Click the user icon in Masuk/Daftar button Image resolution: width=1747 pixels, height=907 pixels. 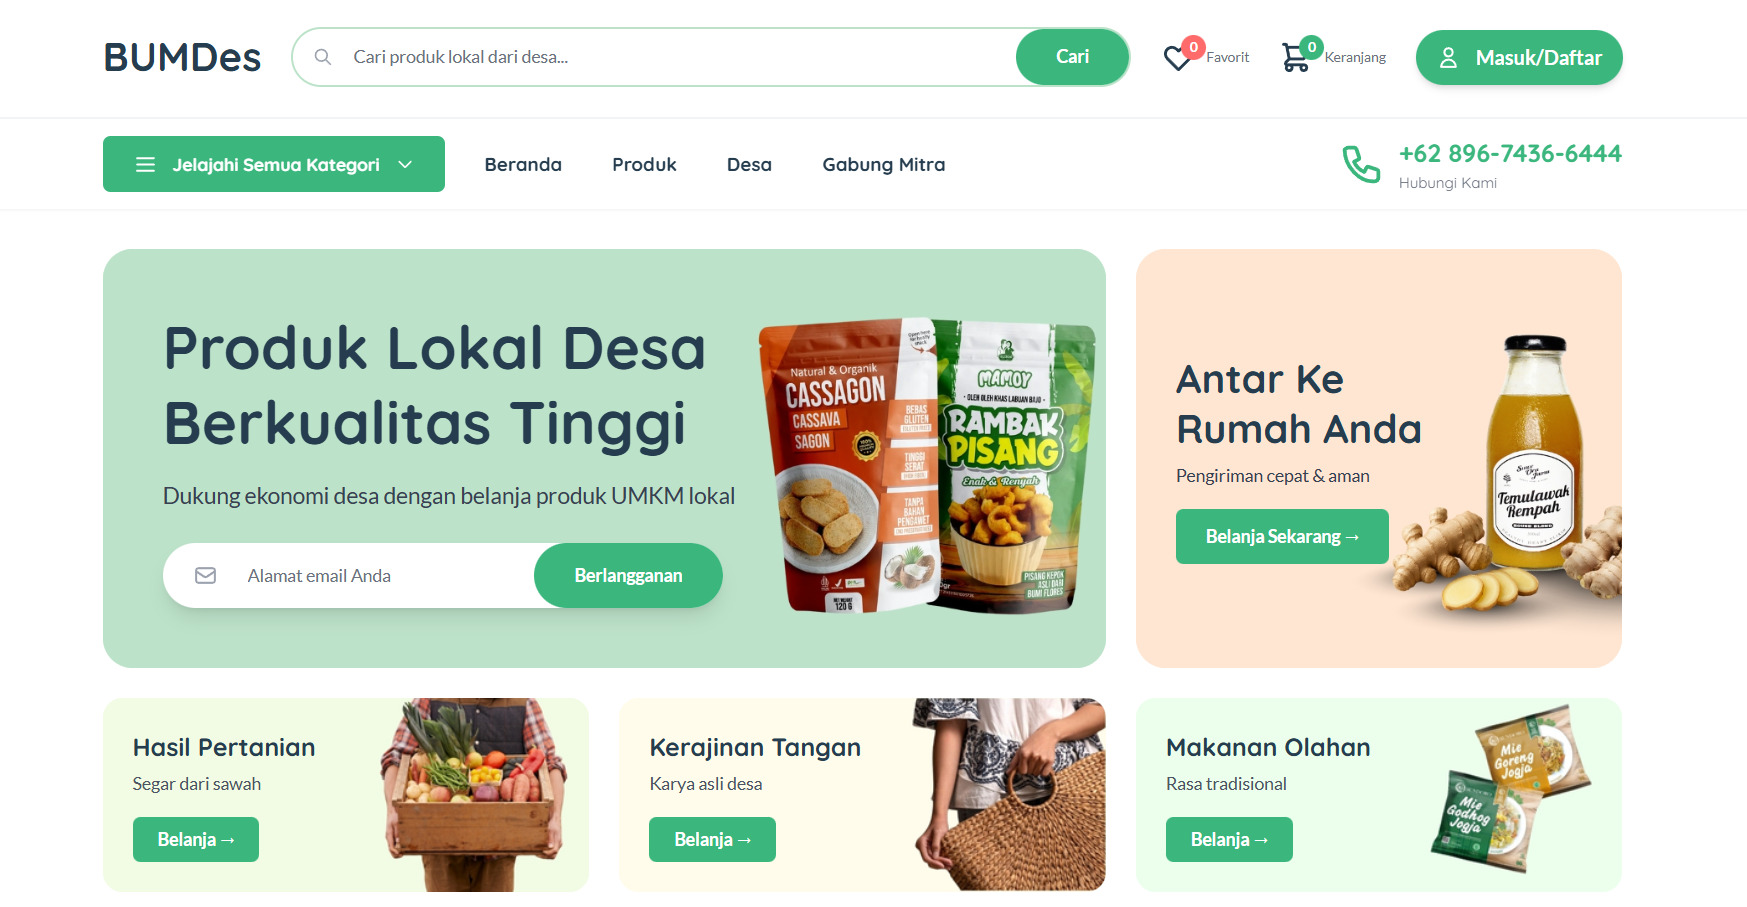point(1448,58)
